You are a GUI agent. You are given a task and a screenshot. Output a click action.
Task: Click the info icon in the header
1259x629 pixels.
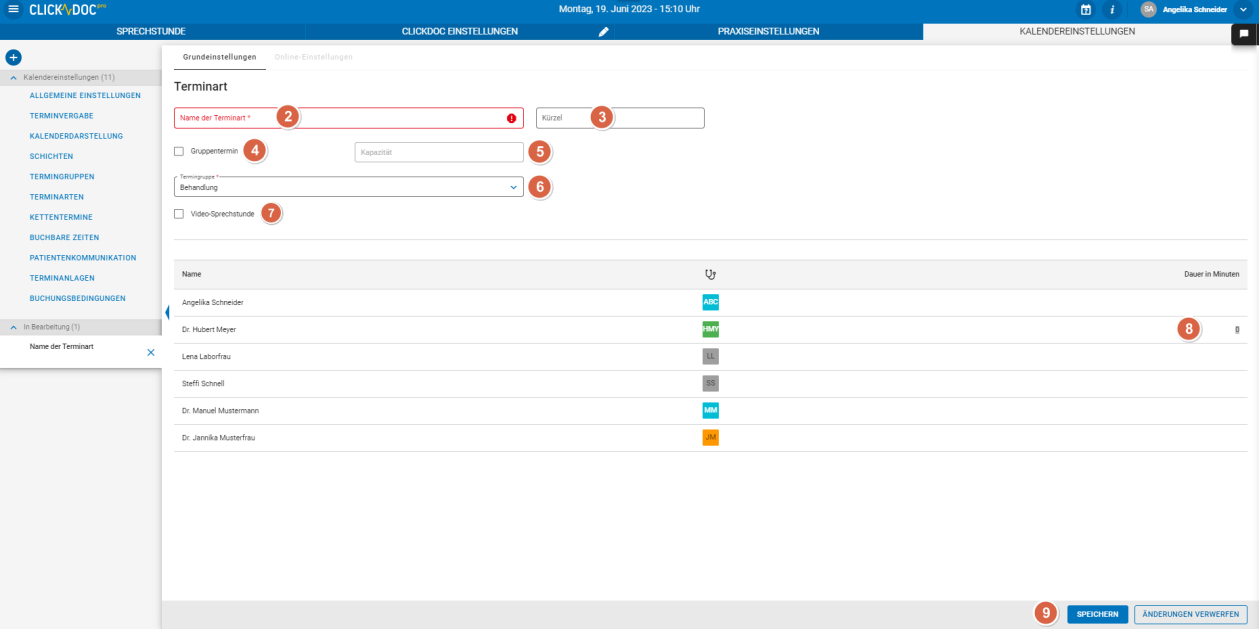click(x=1112, y=9)
